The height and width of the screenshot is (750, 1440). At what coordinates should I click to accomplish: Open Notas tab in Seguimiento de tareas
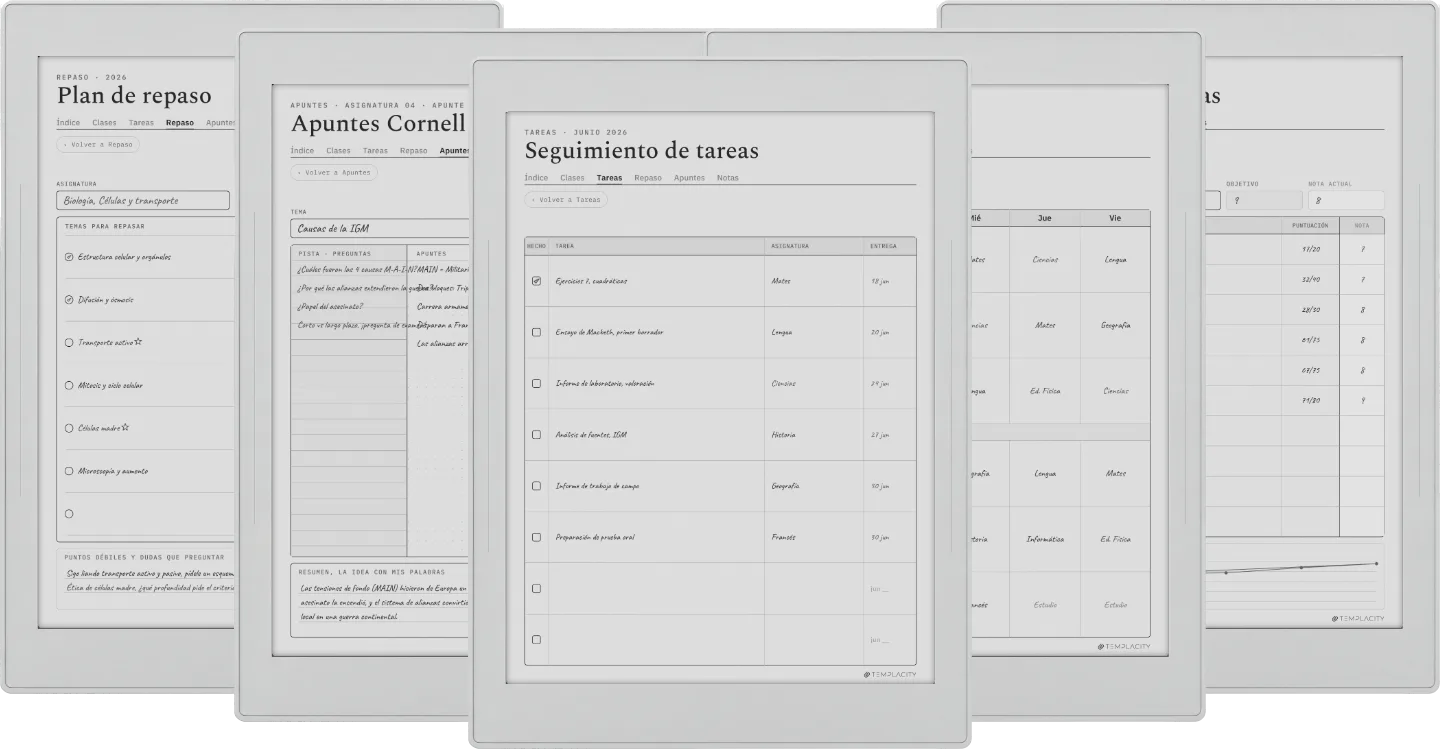pos(728,178)
